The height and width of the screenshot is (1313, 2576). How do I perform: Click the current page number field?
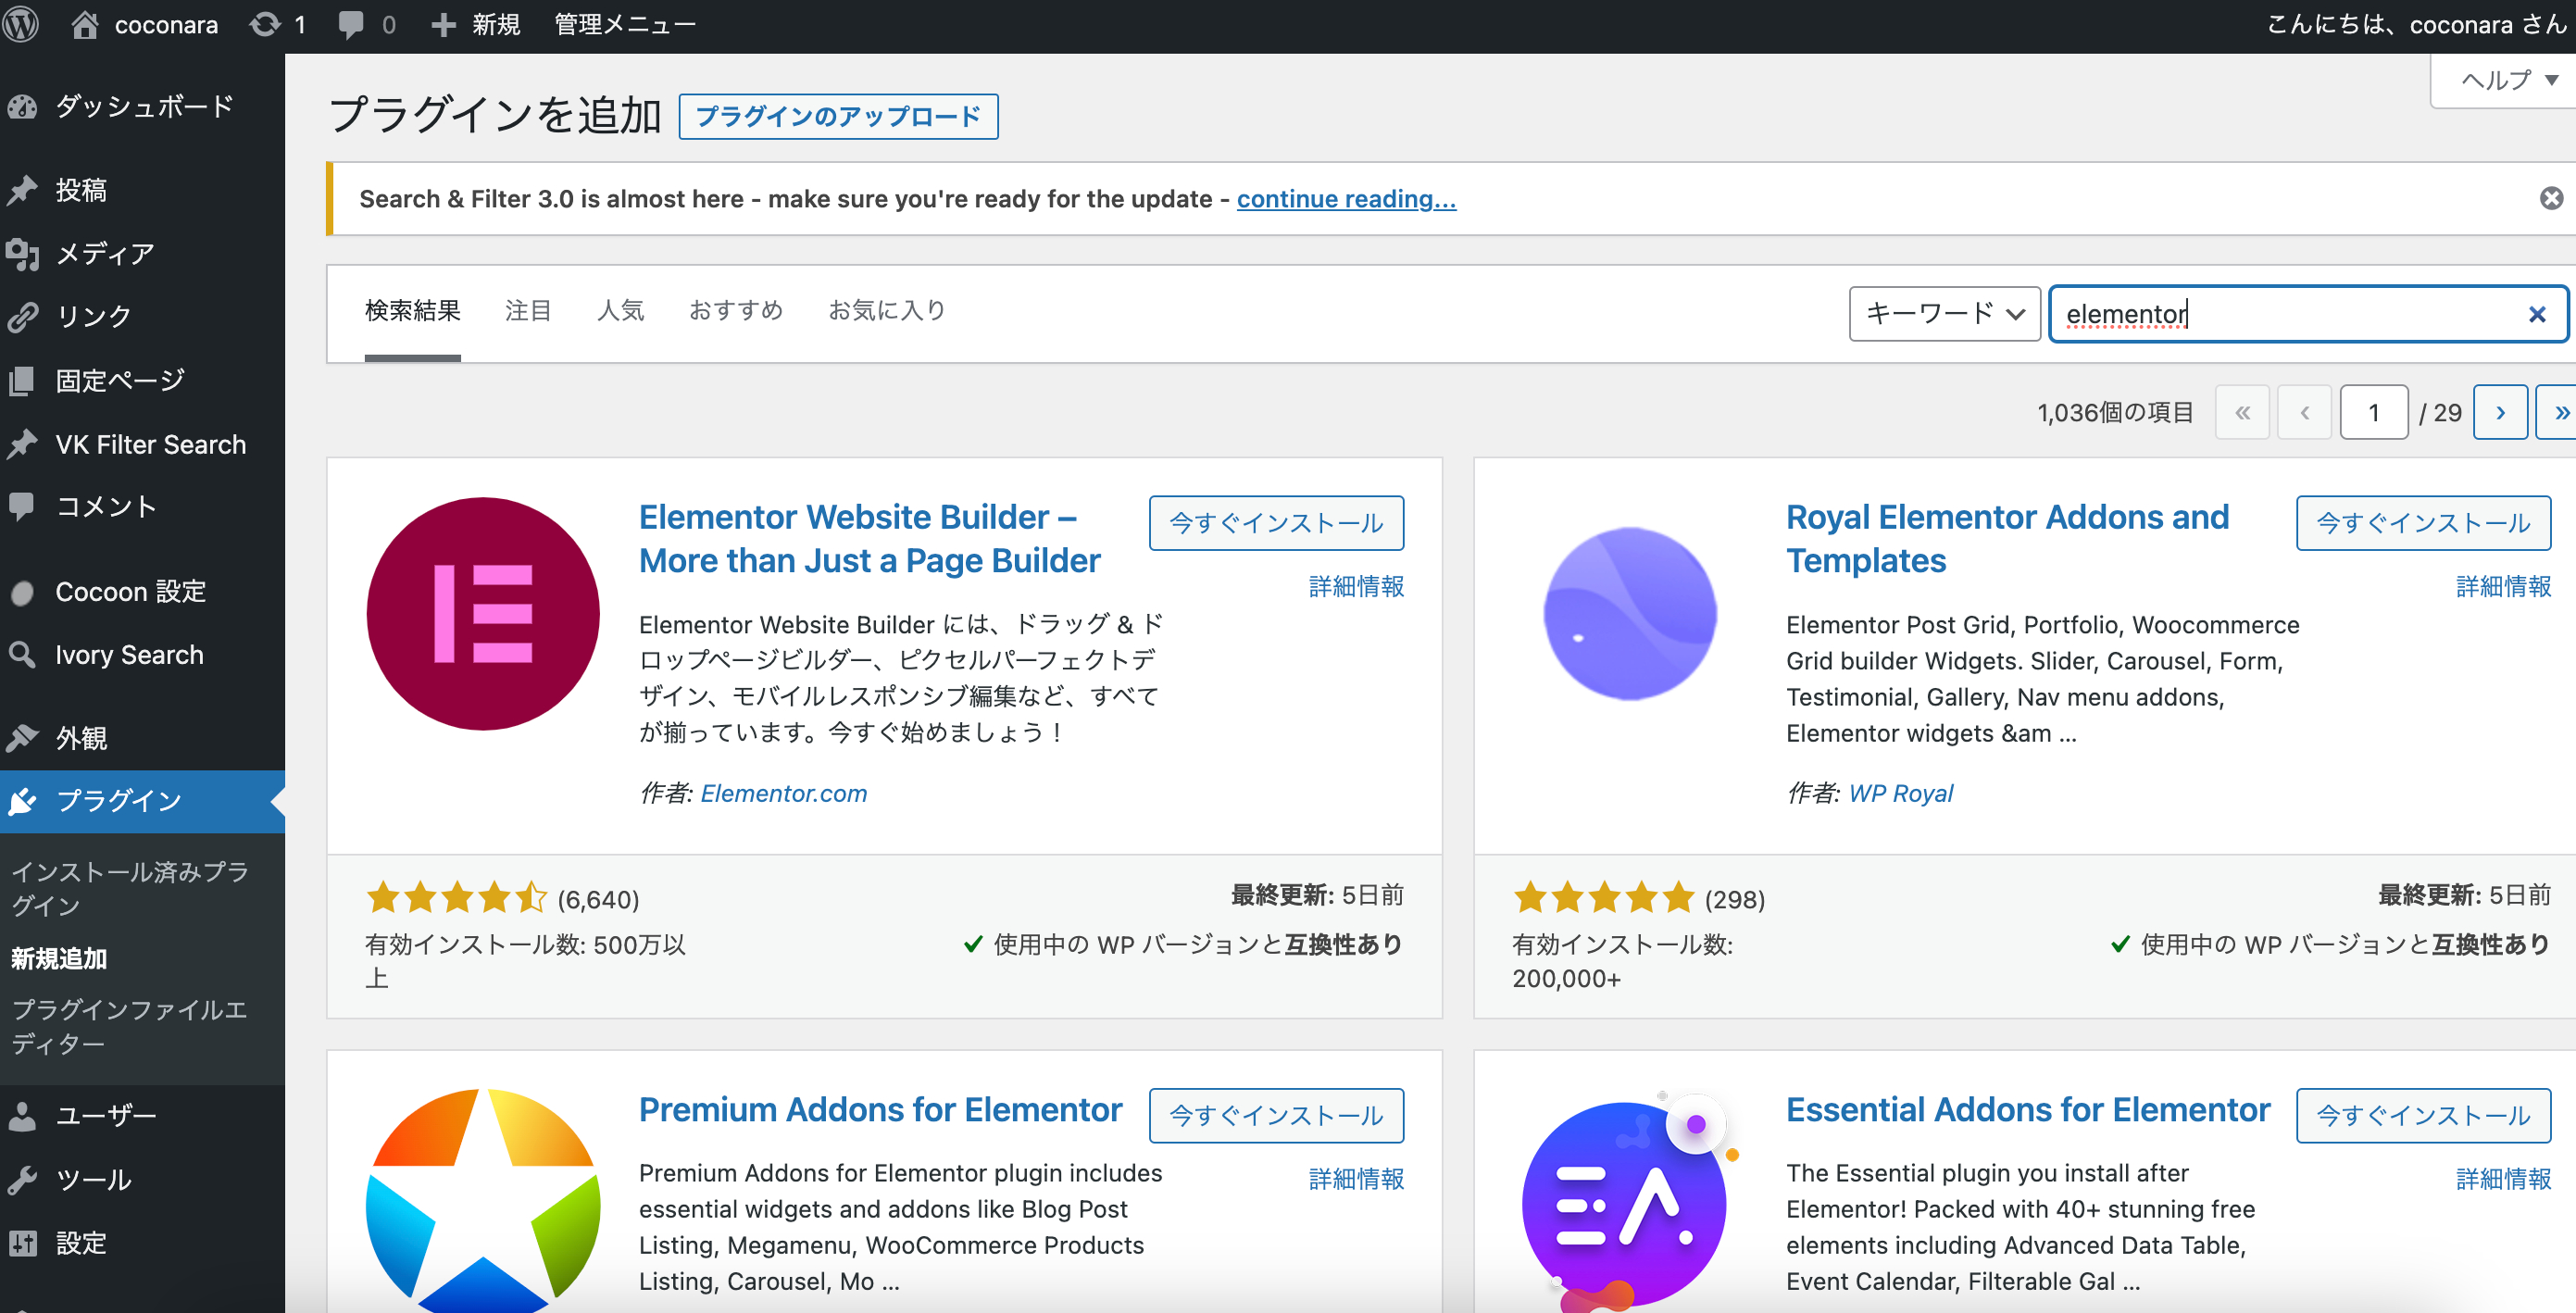click(2373, 412)
